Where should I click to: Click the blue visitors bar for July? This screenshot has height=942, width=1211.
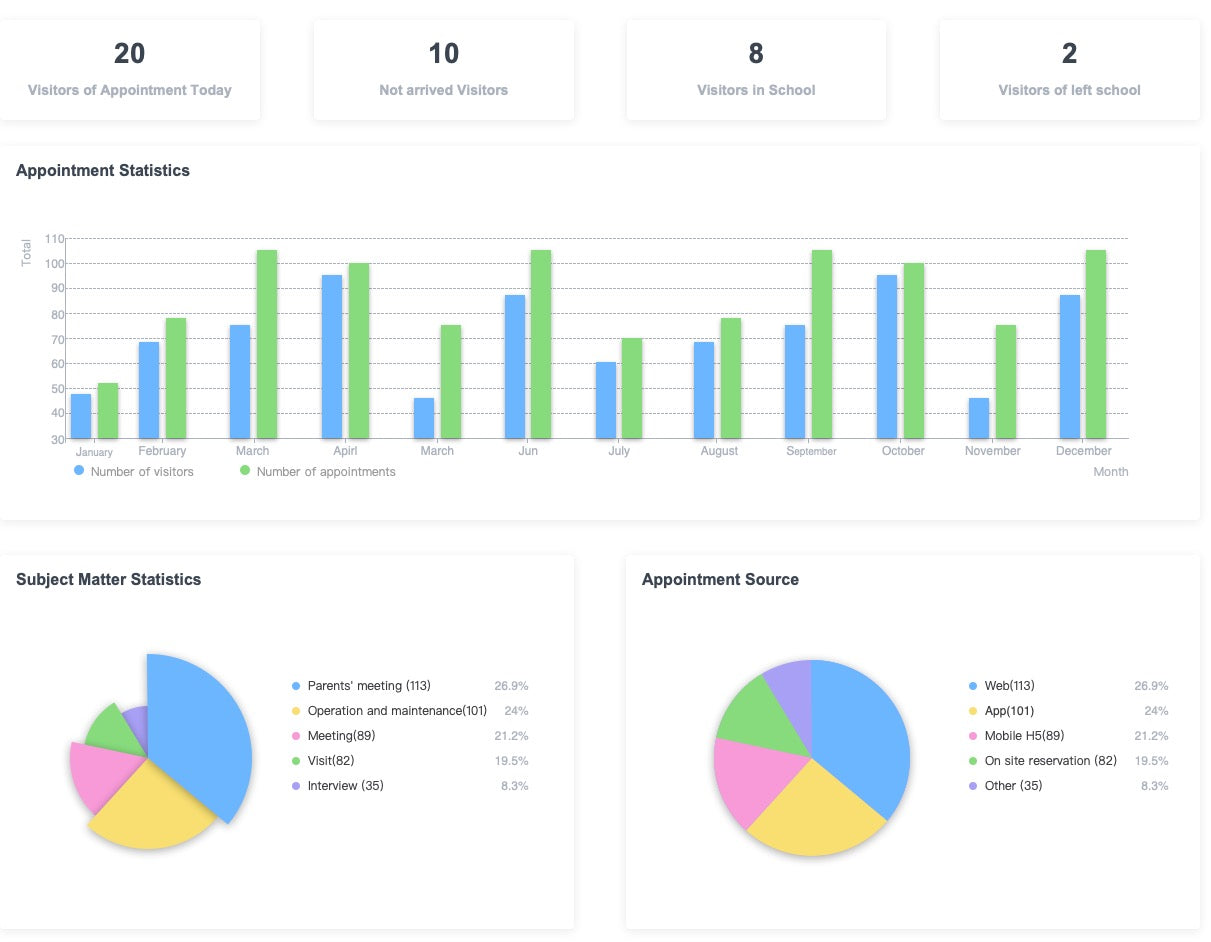pyautogui.click(x=606, y=400)
